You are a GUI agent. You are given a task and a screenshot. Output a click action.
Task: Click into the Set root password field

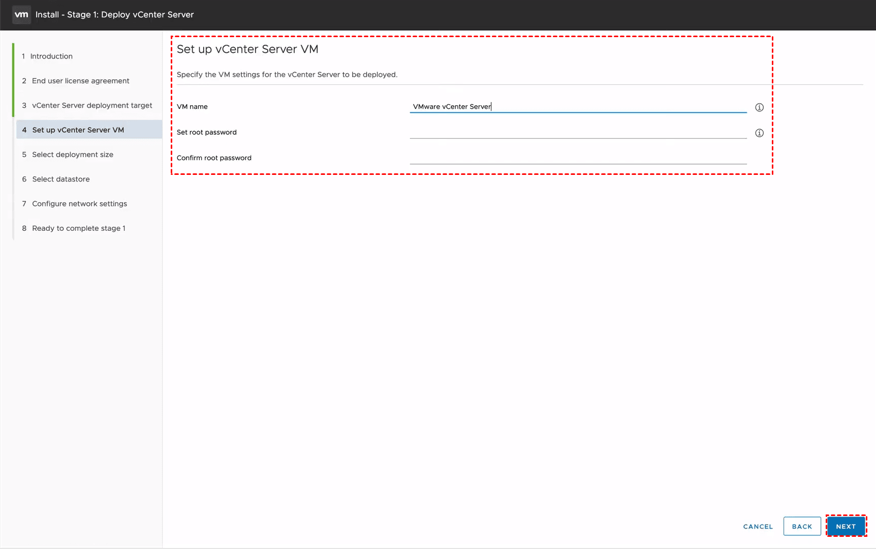coord(578,132)
